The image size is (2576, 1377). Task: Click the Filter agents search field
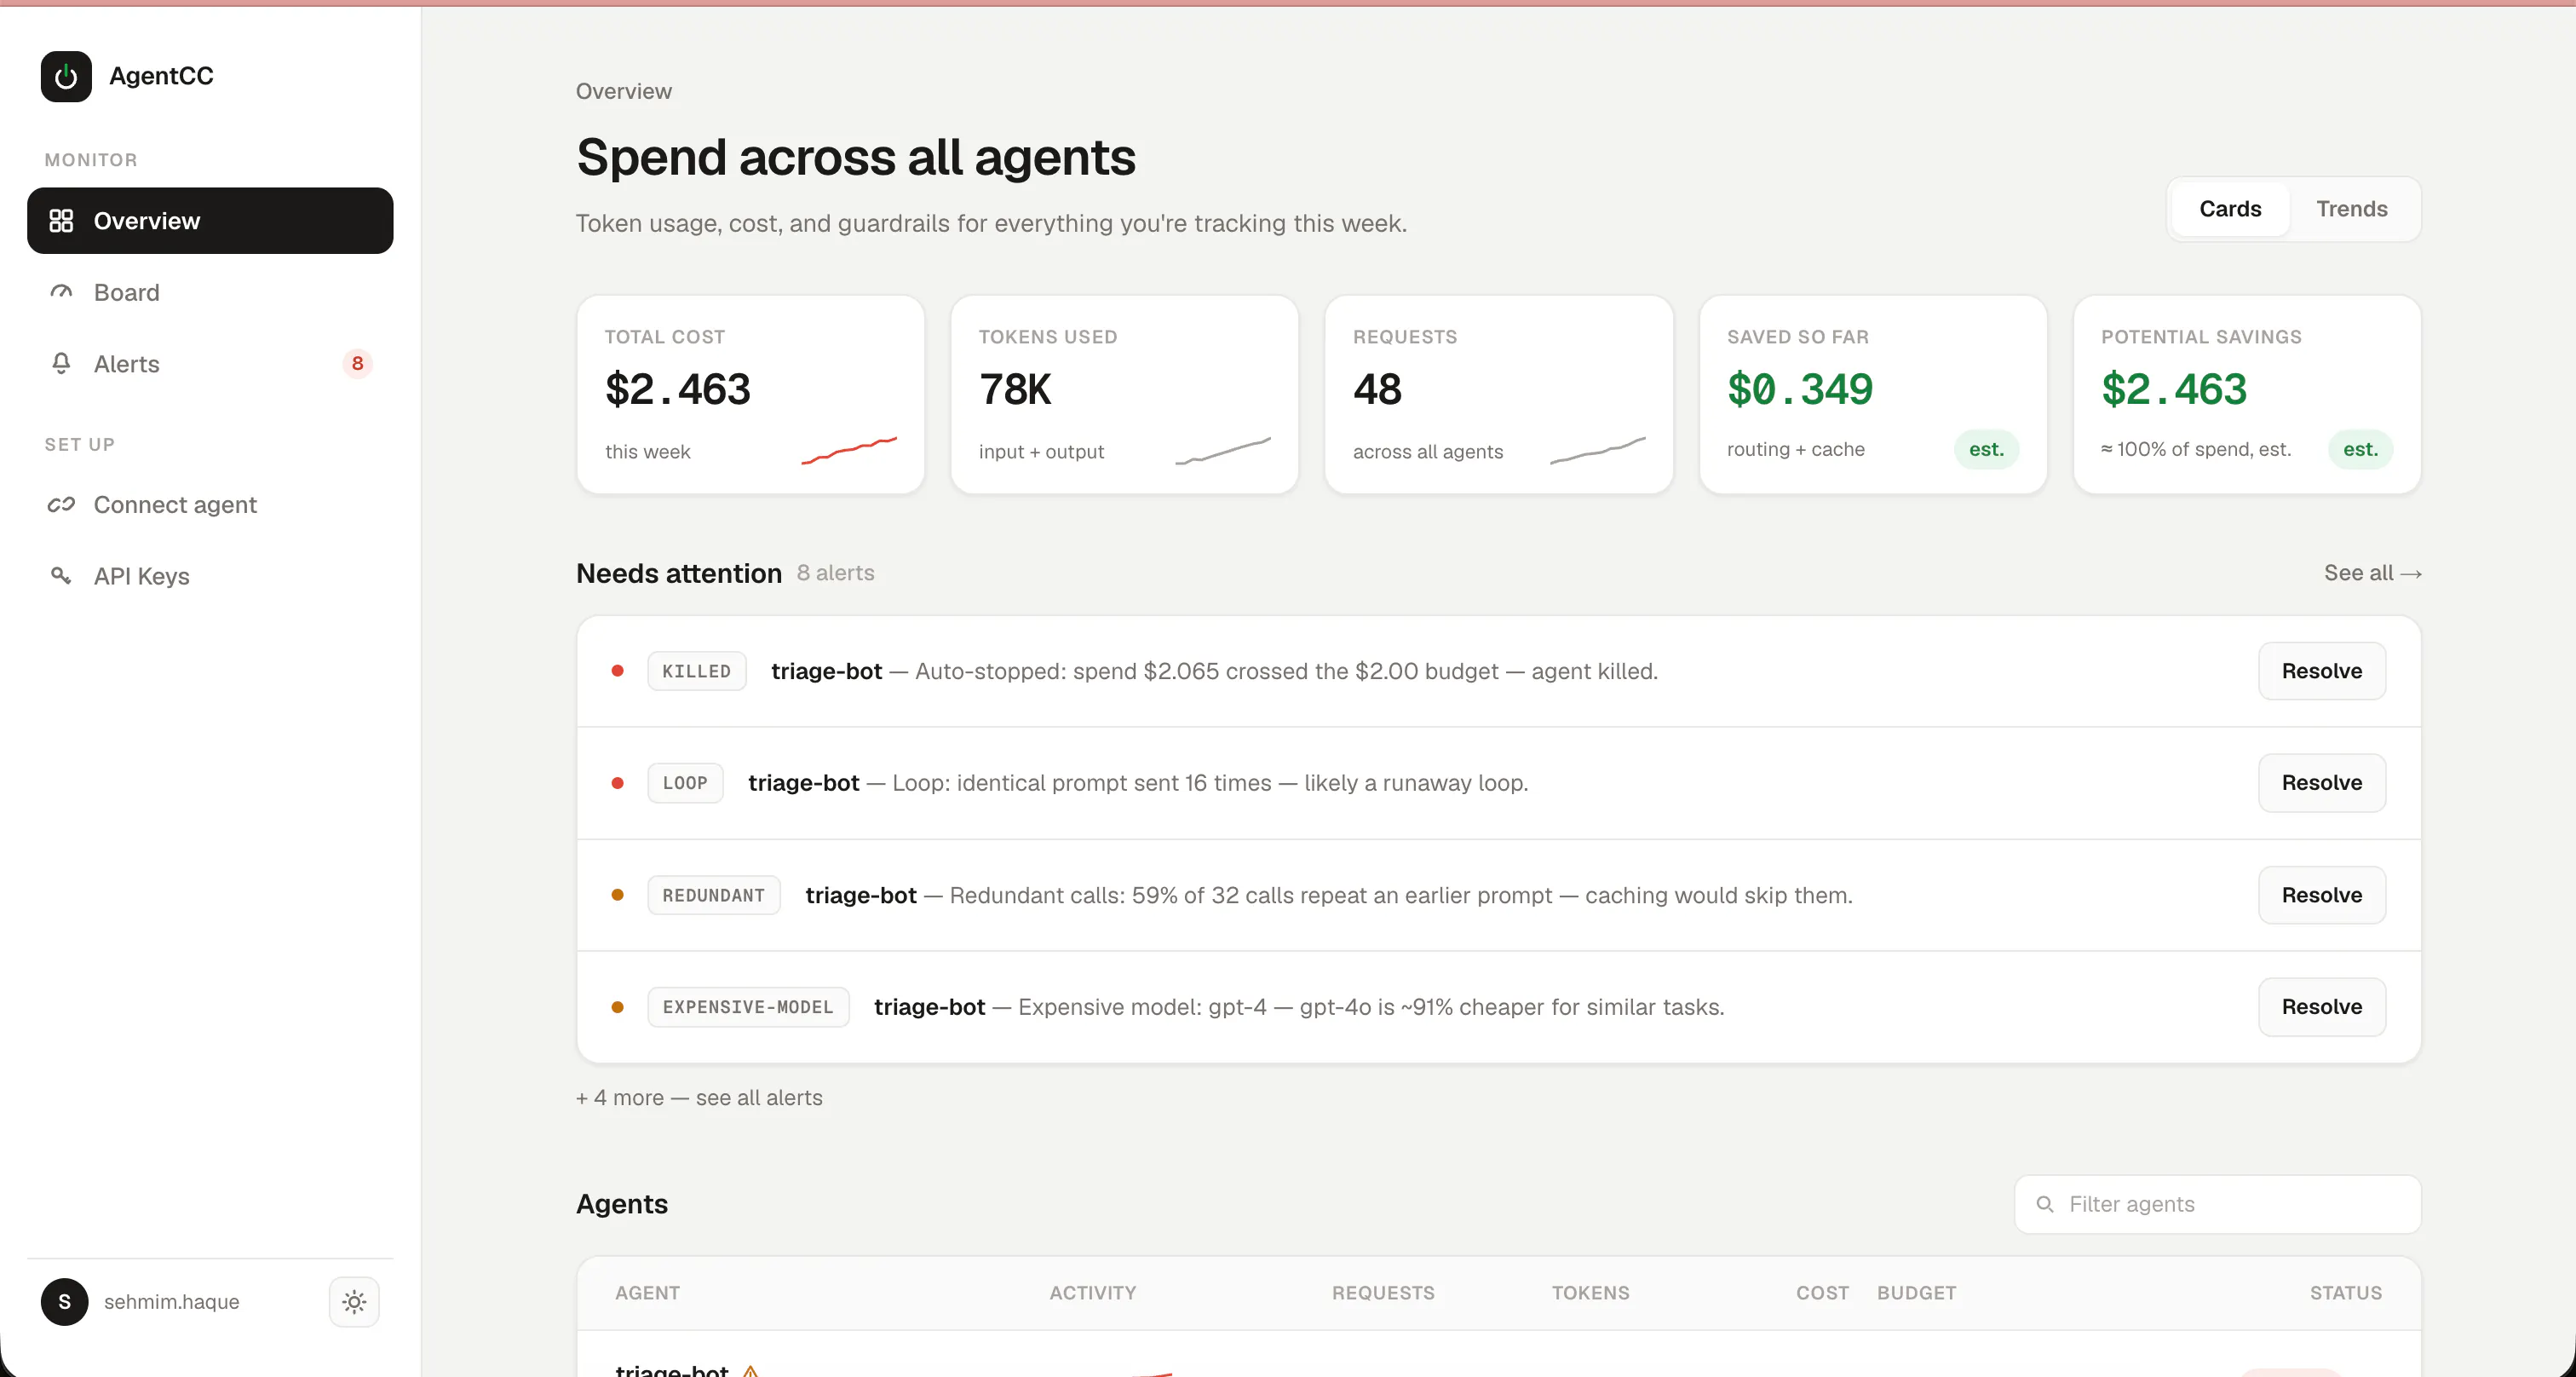click(2217, 1204)
